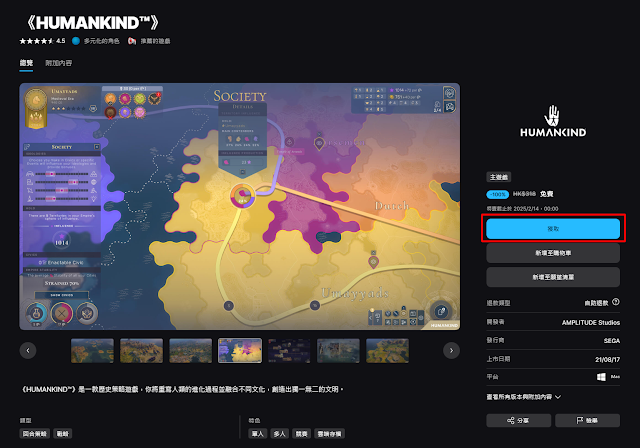
Task: Click the 多人 multiplayer feature tag
Action: (280, 434)
